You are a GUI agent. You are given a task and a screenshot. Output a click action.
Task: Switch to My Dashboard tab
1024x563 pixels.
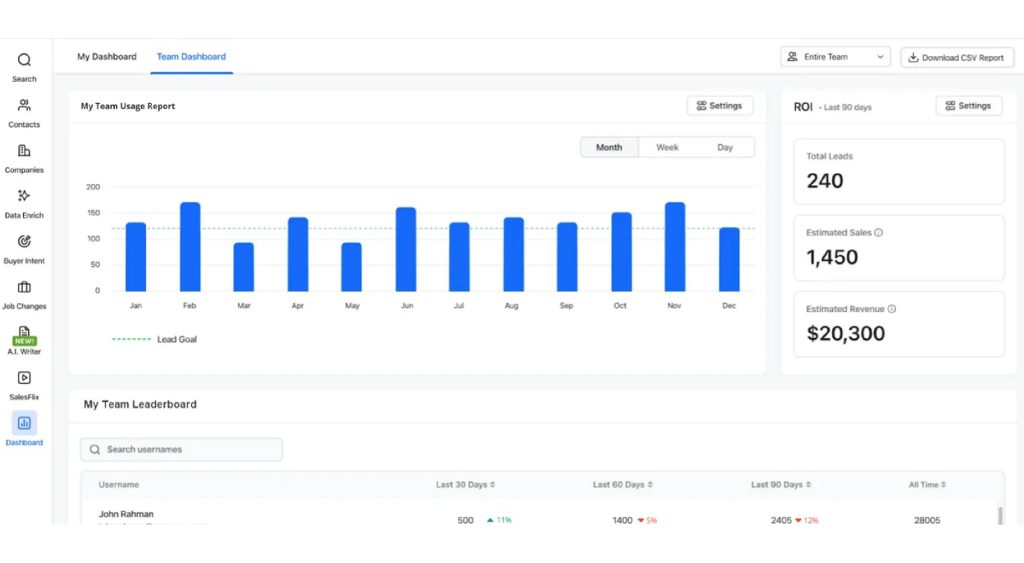pyautogui.click(x=107, y=57)
